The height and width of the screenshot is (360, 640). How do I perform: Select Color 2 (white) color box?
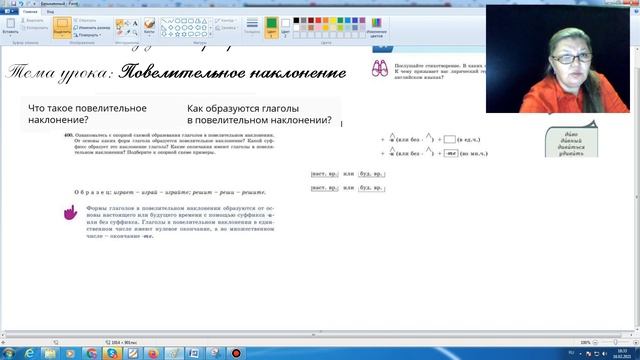click(x=285, y=27)
